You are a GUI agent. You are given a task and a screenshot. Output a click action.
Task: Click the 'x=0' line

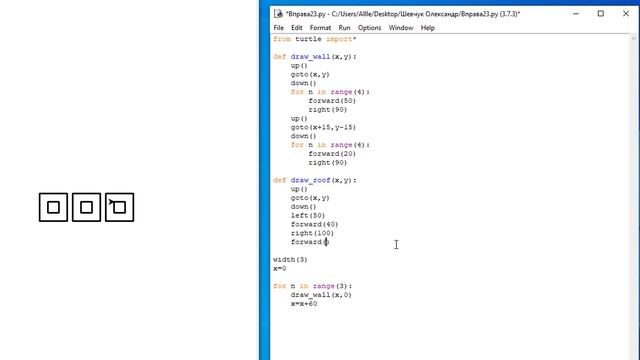(x=280, y=269)
